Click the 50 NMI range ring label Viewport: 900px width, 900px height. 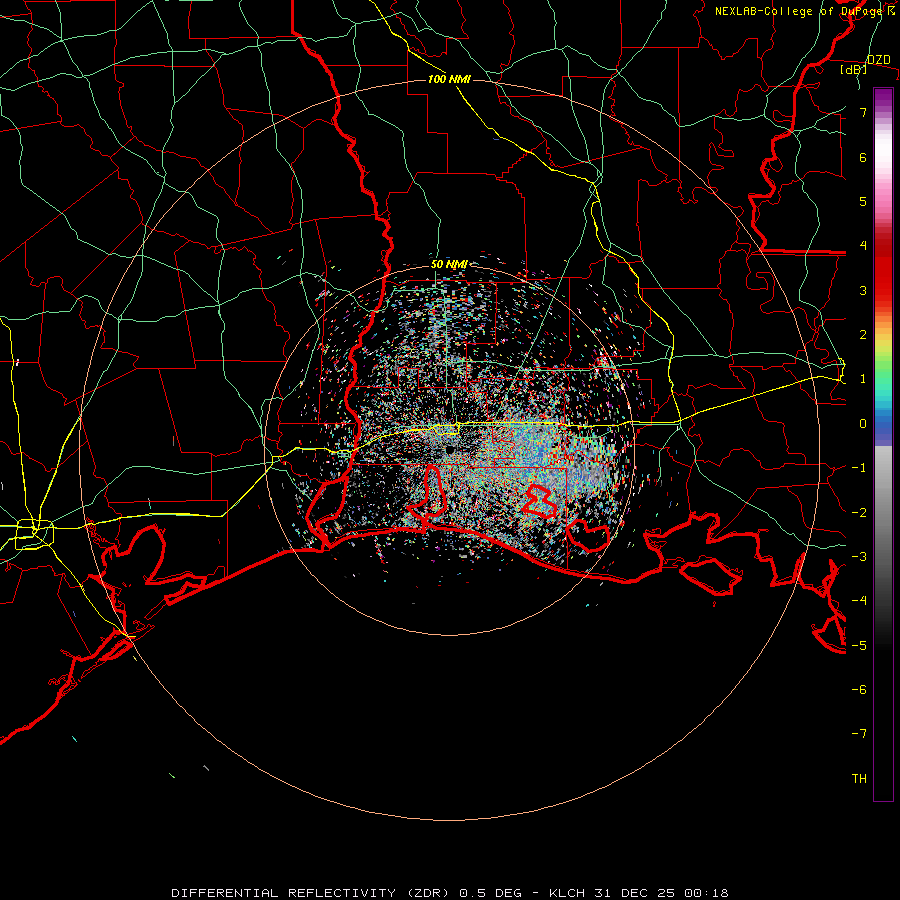449,265
